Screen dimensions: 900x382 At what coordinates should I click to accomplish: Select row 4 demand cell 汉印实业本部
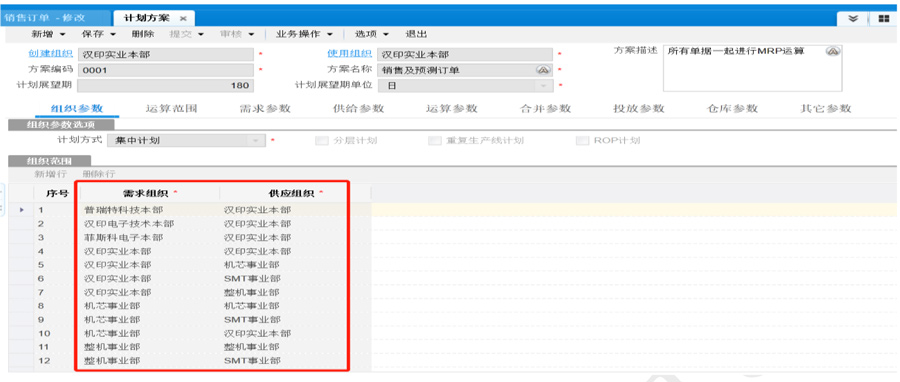(149, 251)
